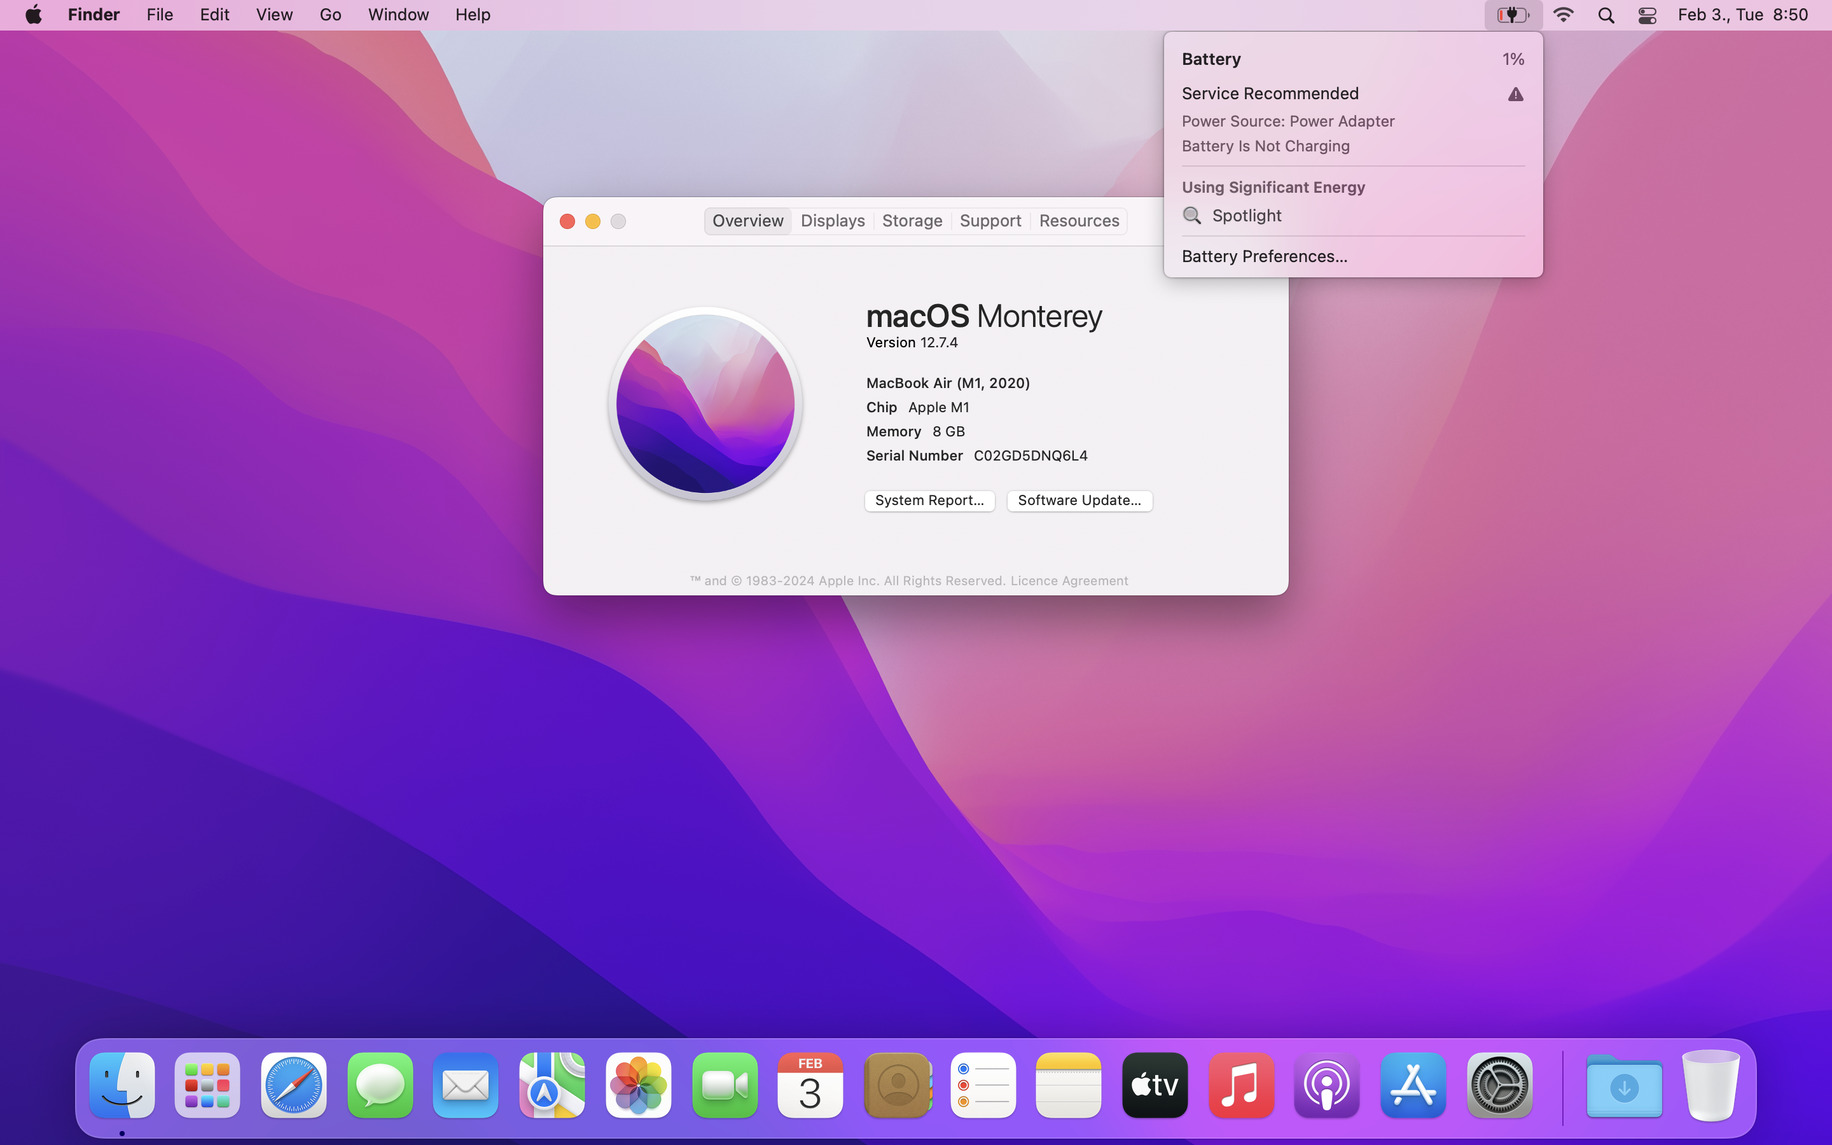Screen dimensions: 1832x1145
Task: Open Mail from the Dock
Action: pyautogui.click(x=466, y=1085)
